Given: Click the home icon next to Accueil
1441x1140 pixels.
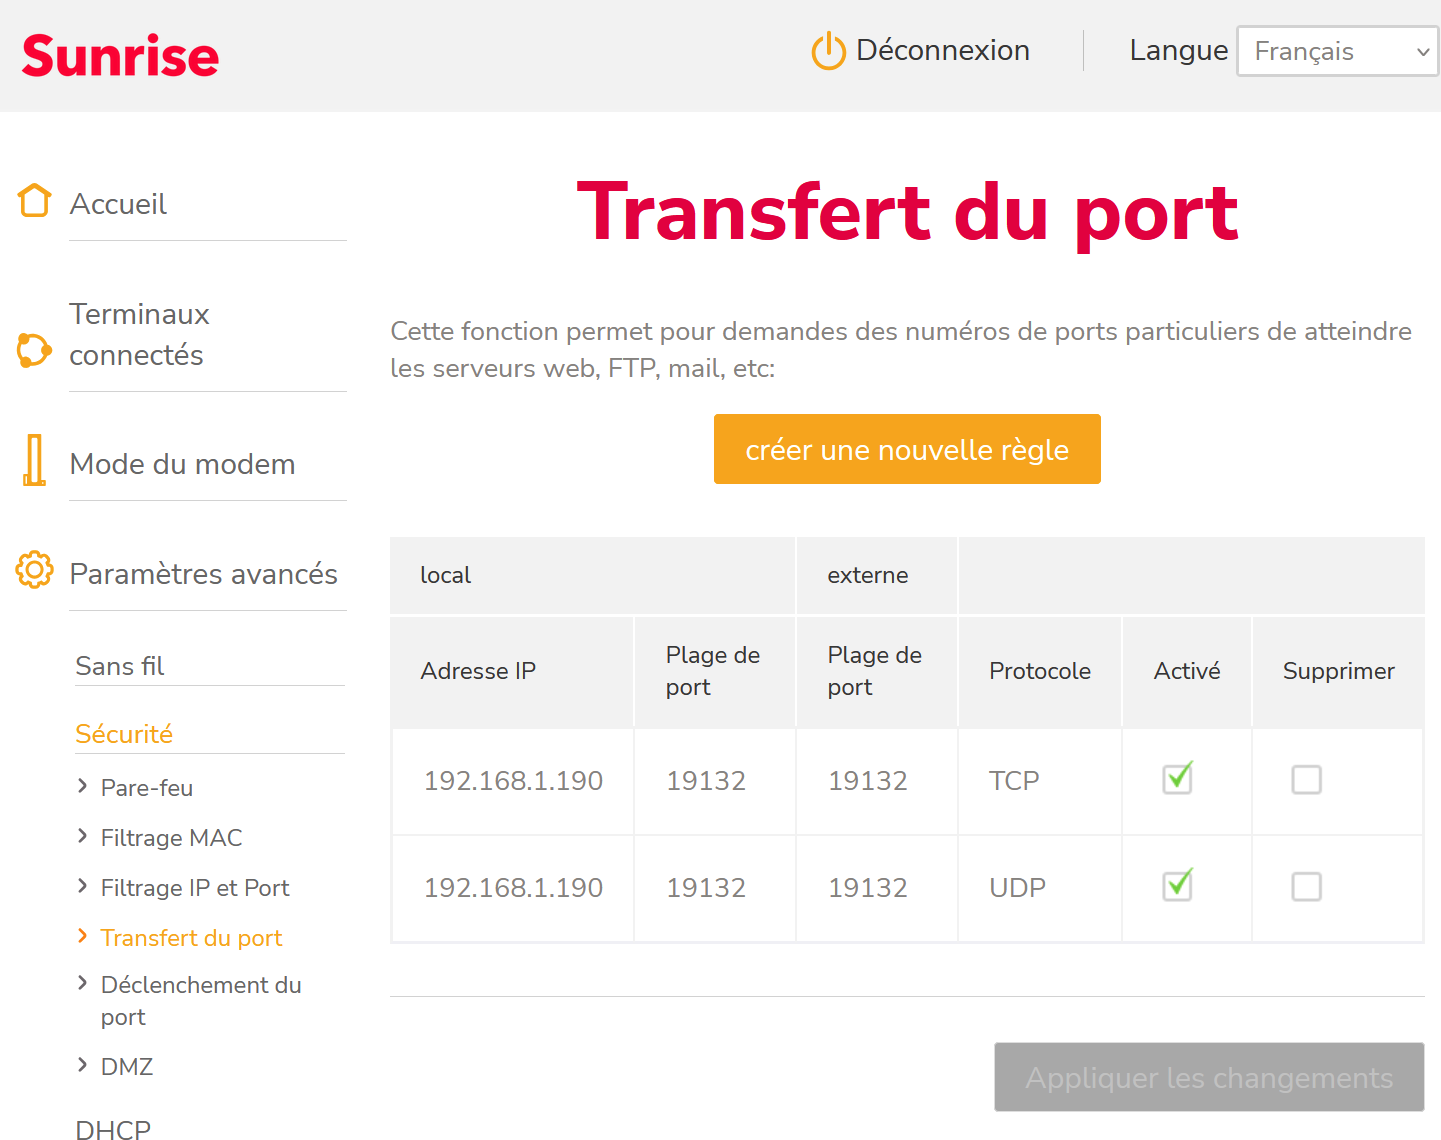Looking at the screenshot, I should (x=35, y=201).
